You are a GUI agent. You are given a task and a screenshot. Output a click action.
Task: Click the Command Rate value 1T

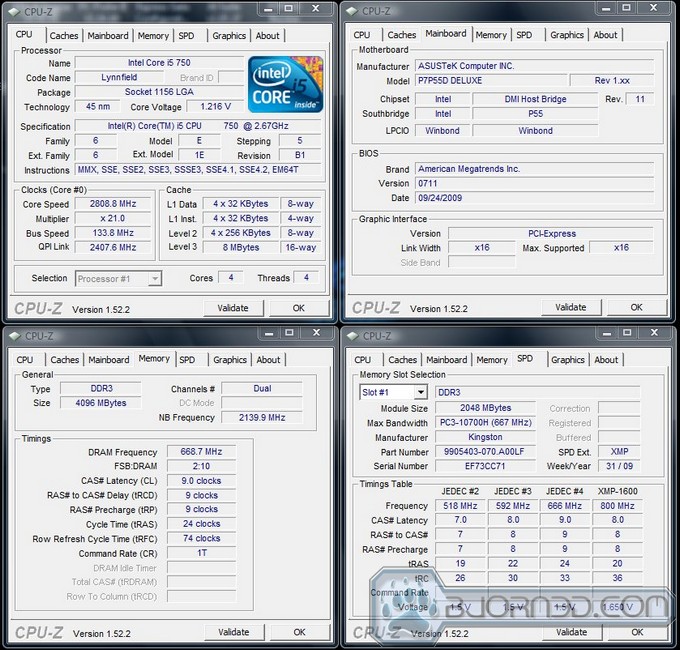201,553
